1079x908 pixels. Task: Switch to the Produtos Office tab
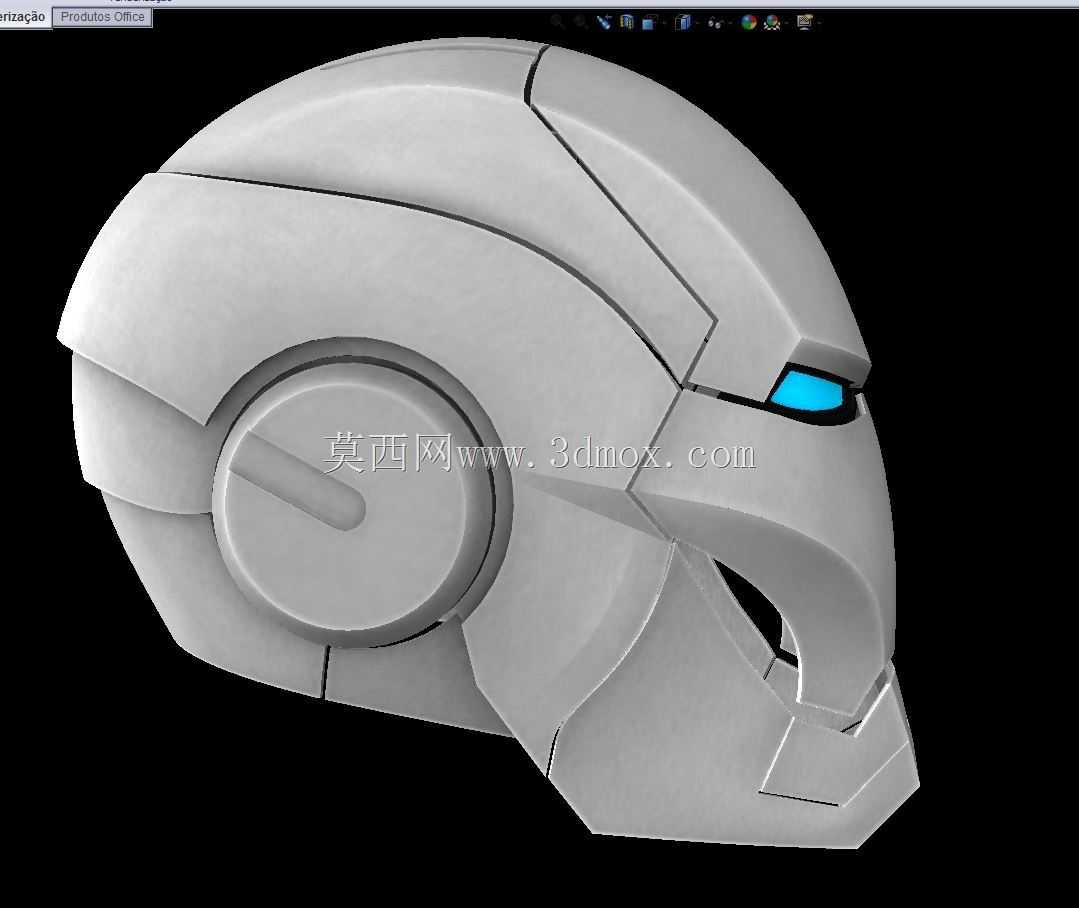coord(103,17)
